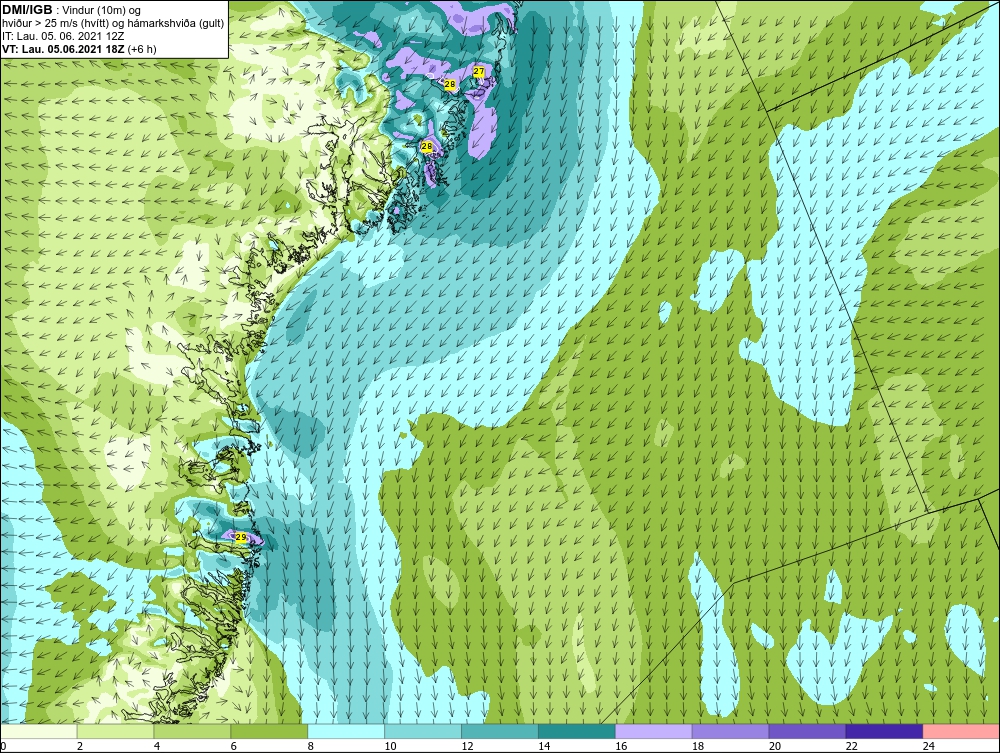Select the 16–18 m/s light purple swatch
This screenshot has height=753, width=1000.
(x=654, y=731)
